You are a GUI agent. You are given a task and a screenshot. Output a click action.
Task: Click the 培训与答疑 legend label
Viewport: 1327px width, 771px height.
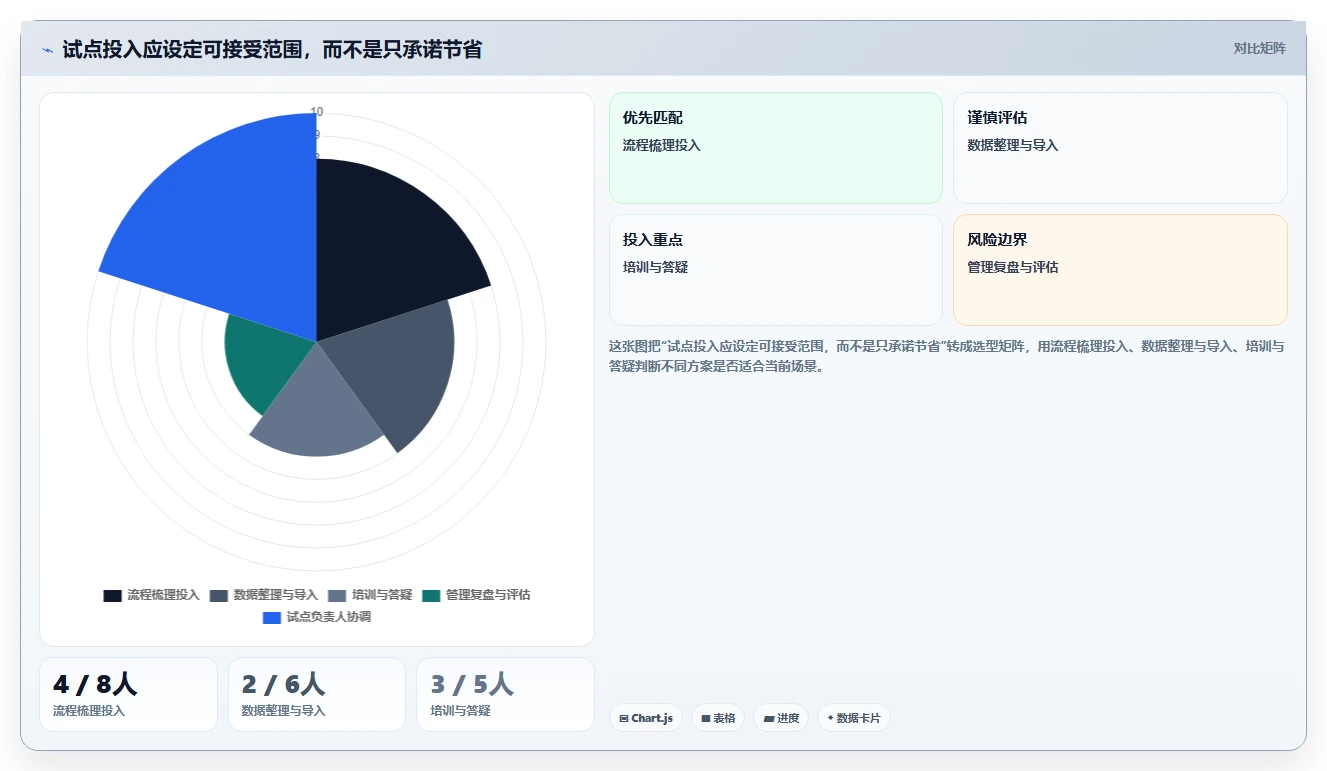tap(382, 595)
